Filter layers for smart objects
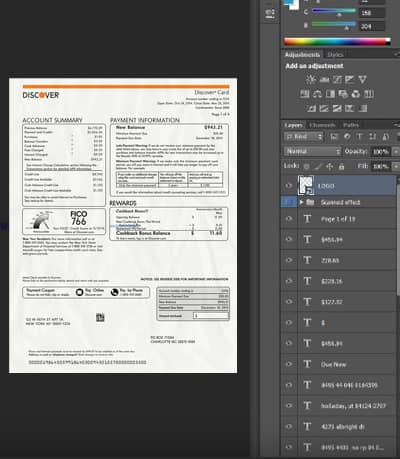The height and width of the screenshot is (459, 400). pos(385,136)
